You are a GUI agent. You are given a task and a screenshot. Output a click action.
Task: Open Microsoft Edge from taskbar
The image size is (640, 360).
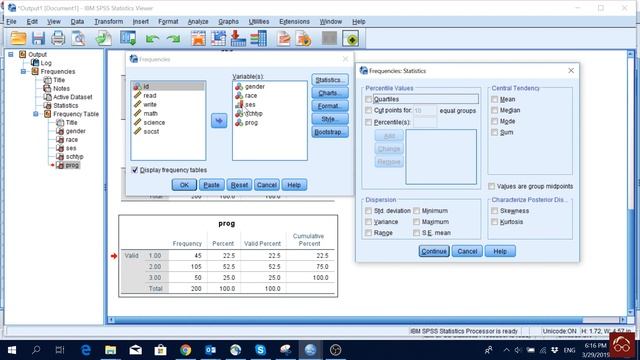(x=86, y=350)
